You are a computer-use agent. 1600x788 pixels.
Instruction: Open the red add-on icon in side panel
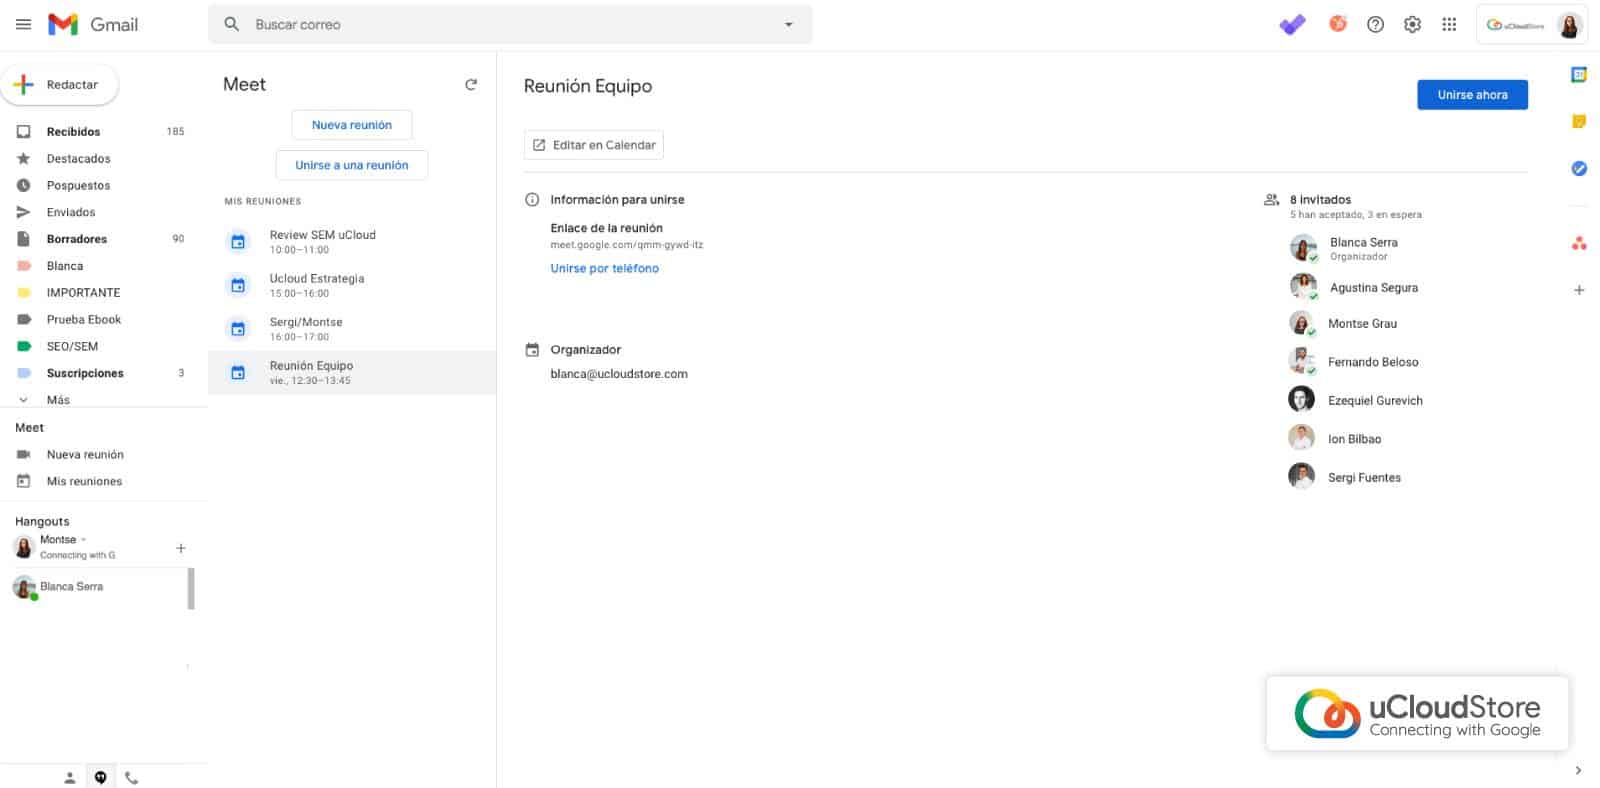tap(1579, 243)
